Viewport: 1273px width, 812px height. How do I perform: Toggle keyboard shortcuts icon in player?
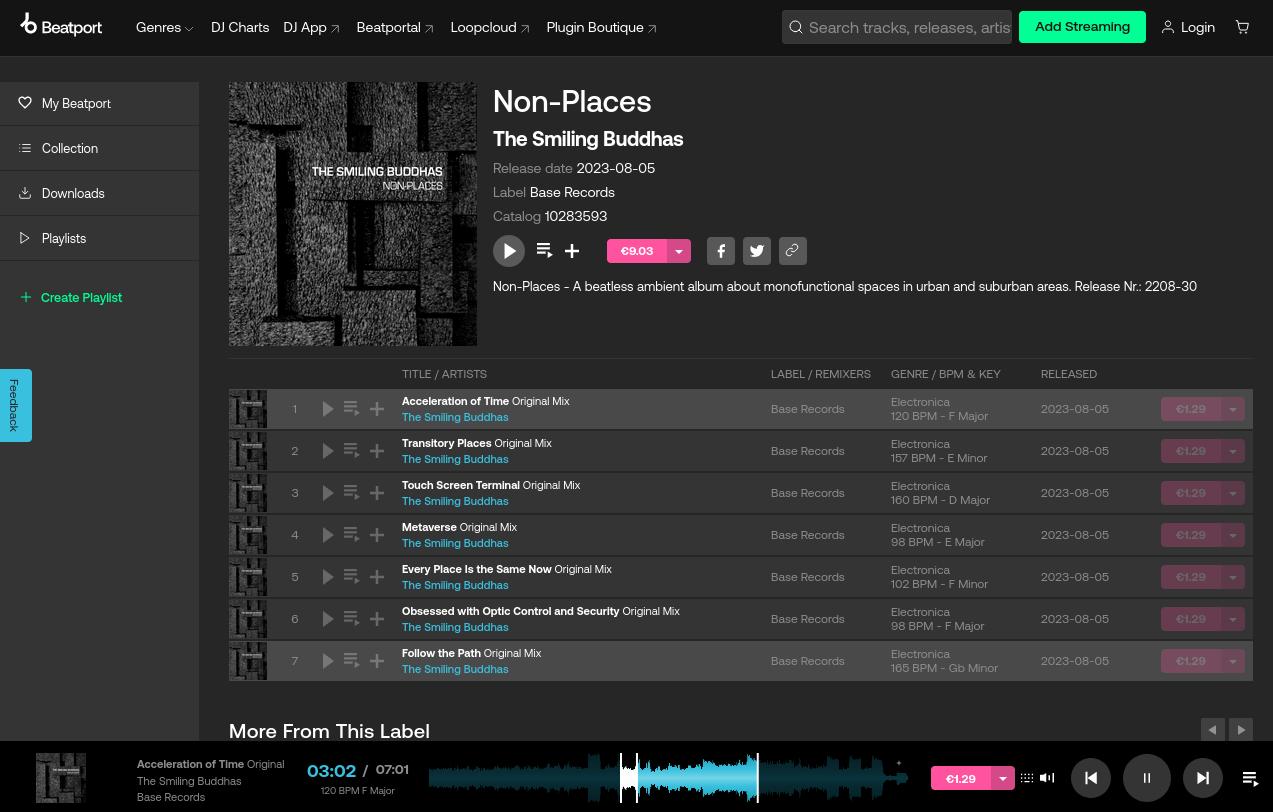[1027, 778]
